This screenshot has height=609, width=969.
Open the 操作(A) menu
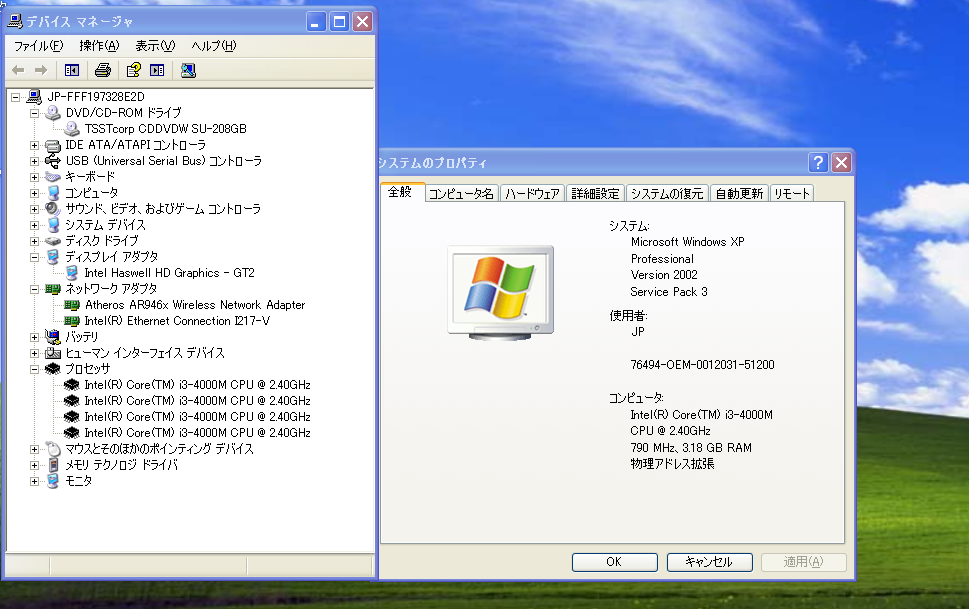click(x=99, y=46)
